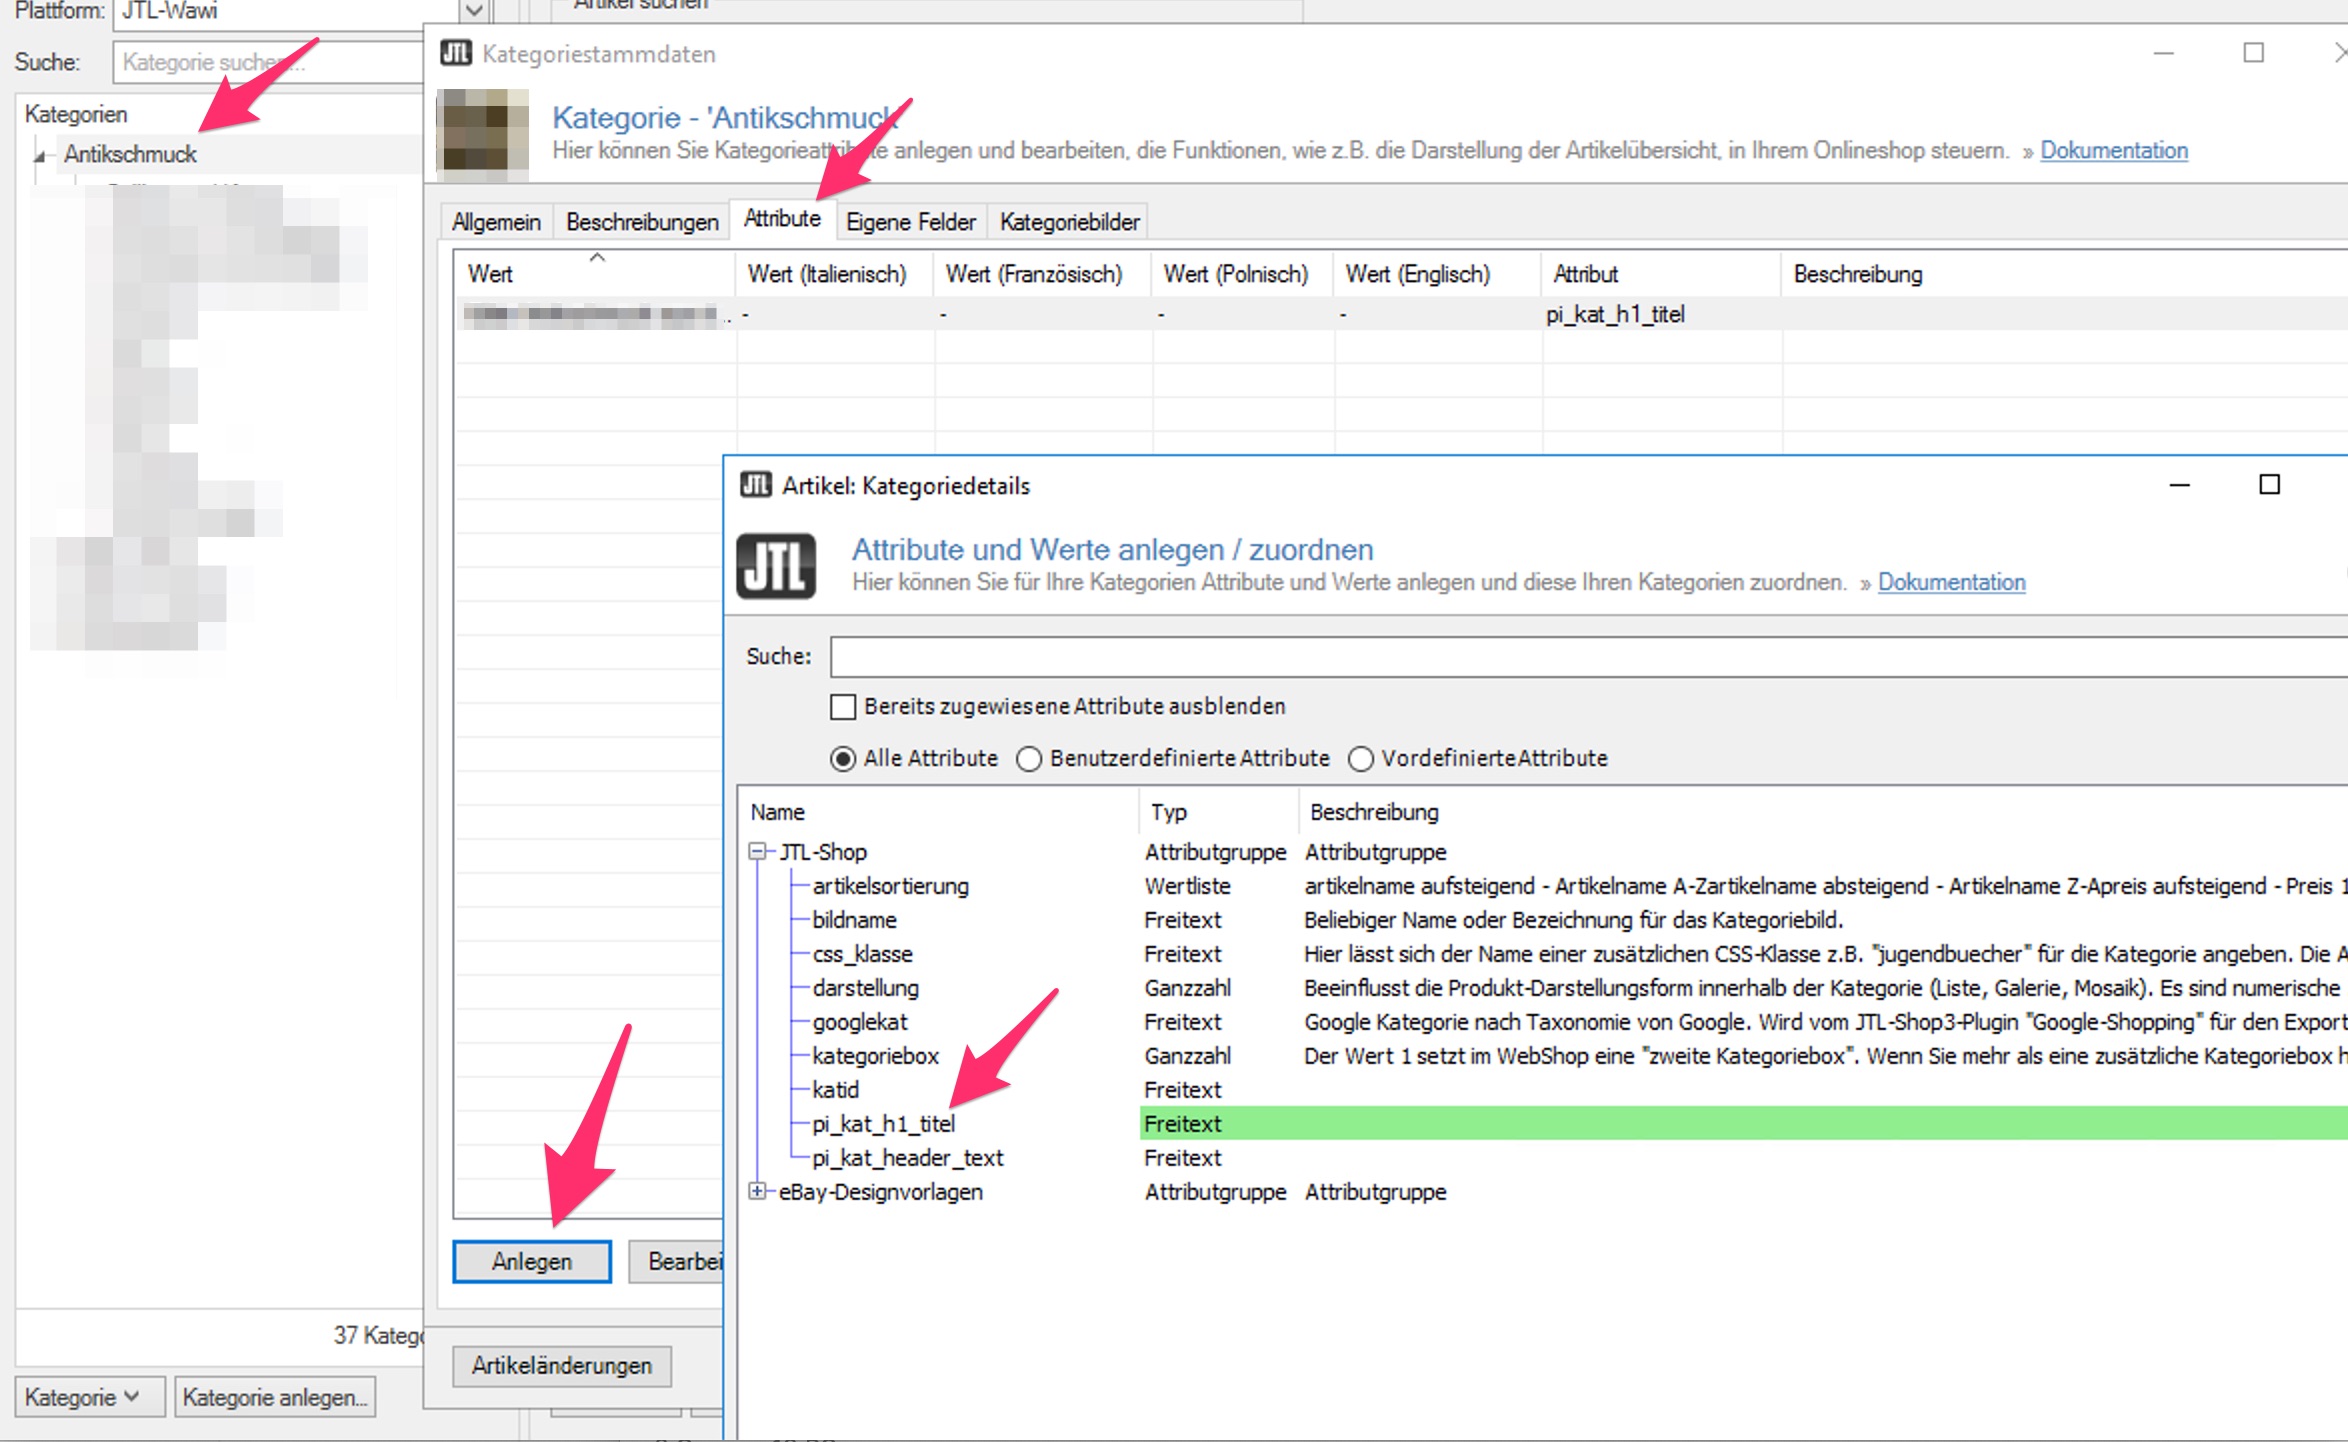Open the Kategoriebilder tab
The image size is (2348, 1442).
1069,222
